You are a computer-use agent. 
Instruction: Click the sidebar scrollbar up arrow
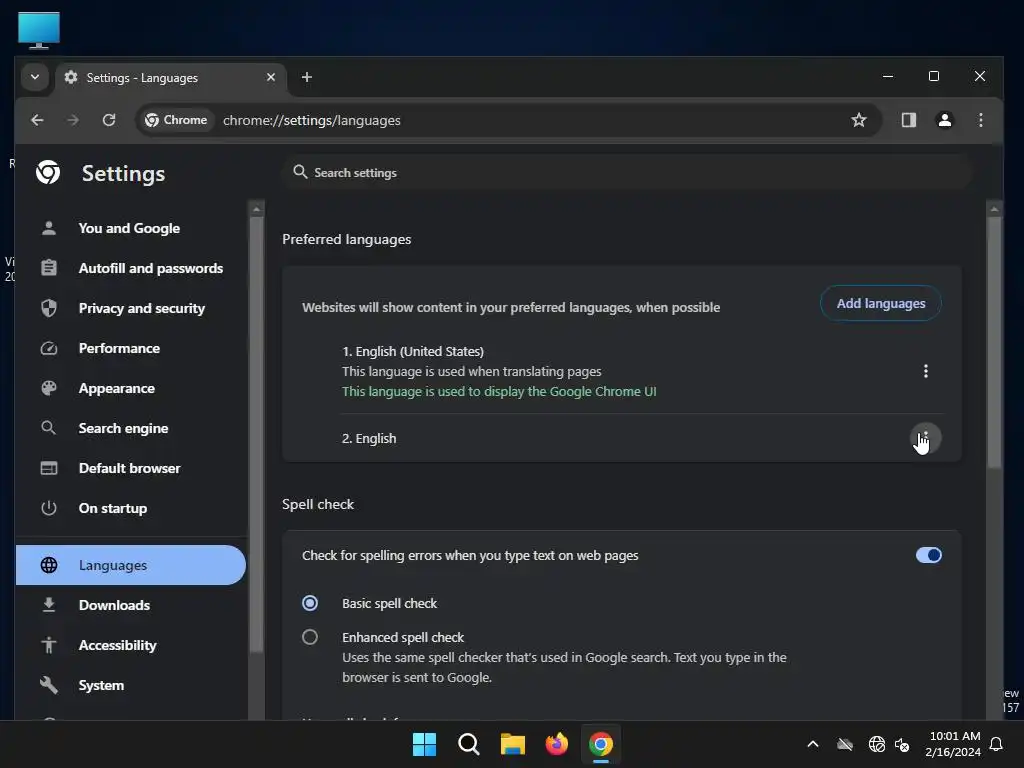point(257,209)
